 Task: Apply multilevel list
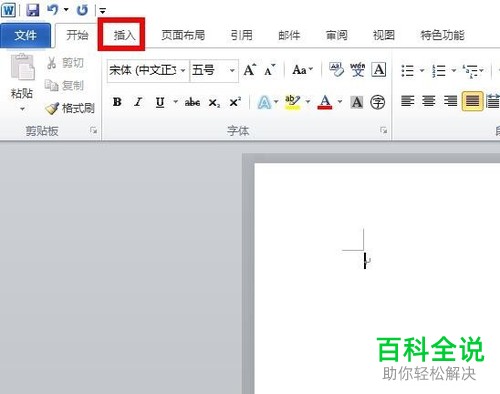pos(470,71)
